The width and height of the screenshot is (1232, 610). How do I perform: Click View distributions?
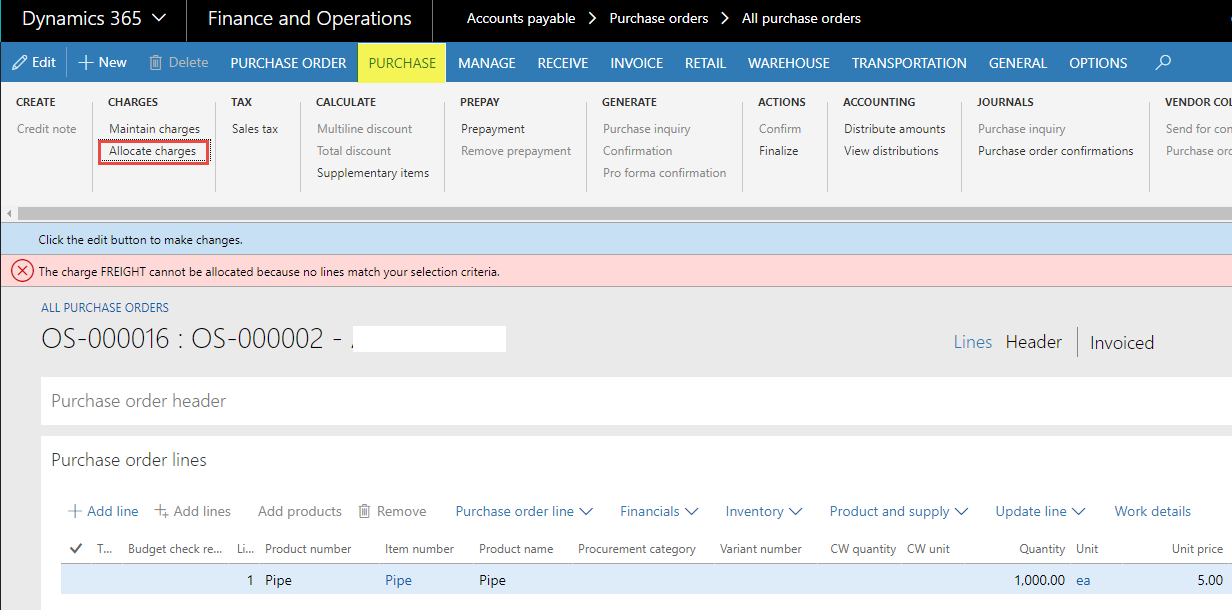click(891, 151)
